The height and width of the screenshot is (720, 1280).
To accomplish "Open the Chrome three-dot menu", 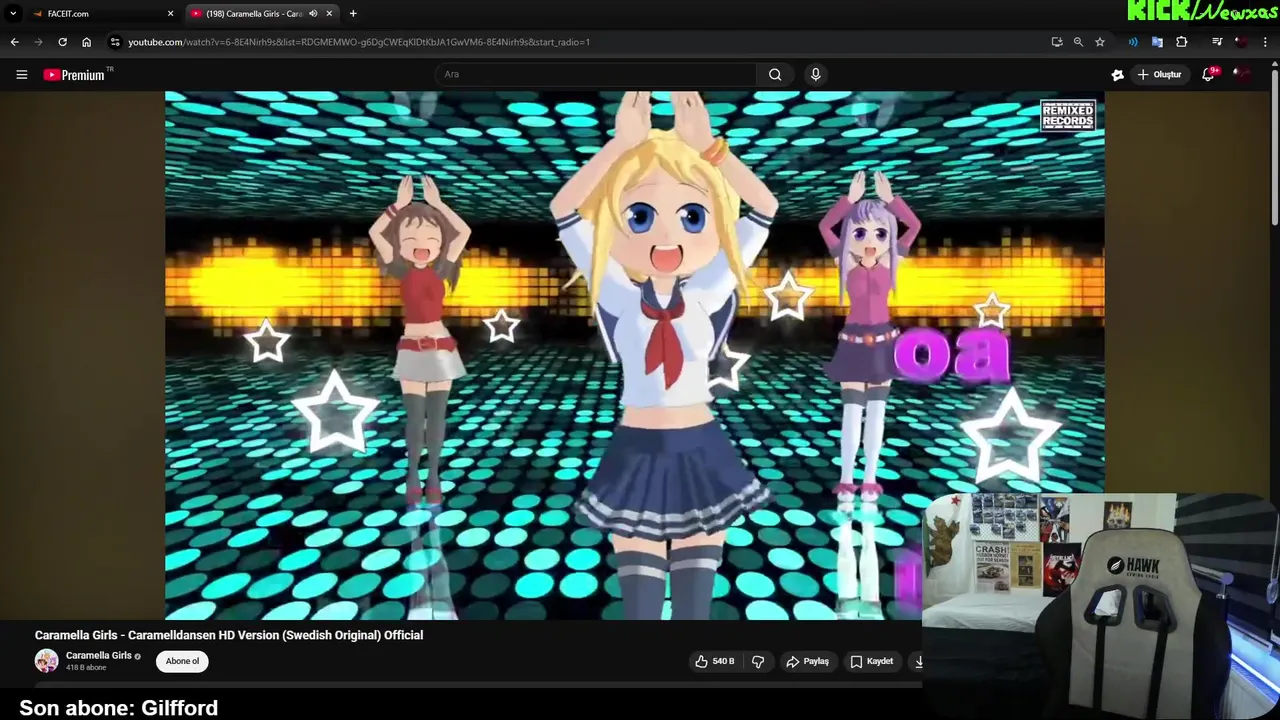I will point(1266,42).
